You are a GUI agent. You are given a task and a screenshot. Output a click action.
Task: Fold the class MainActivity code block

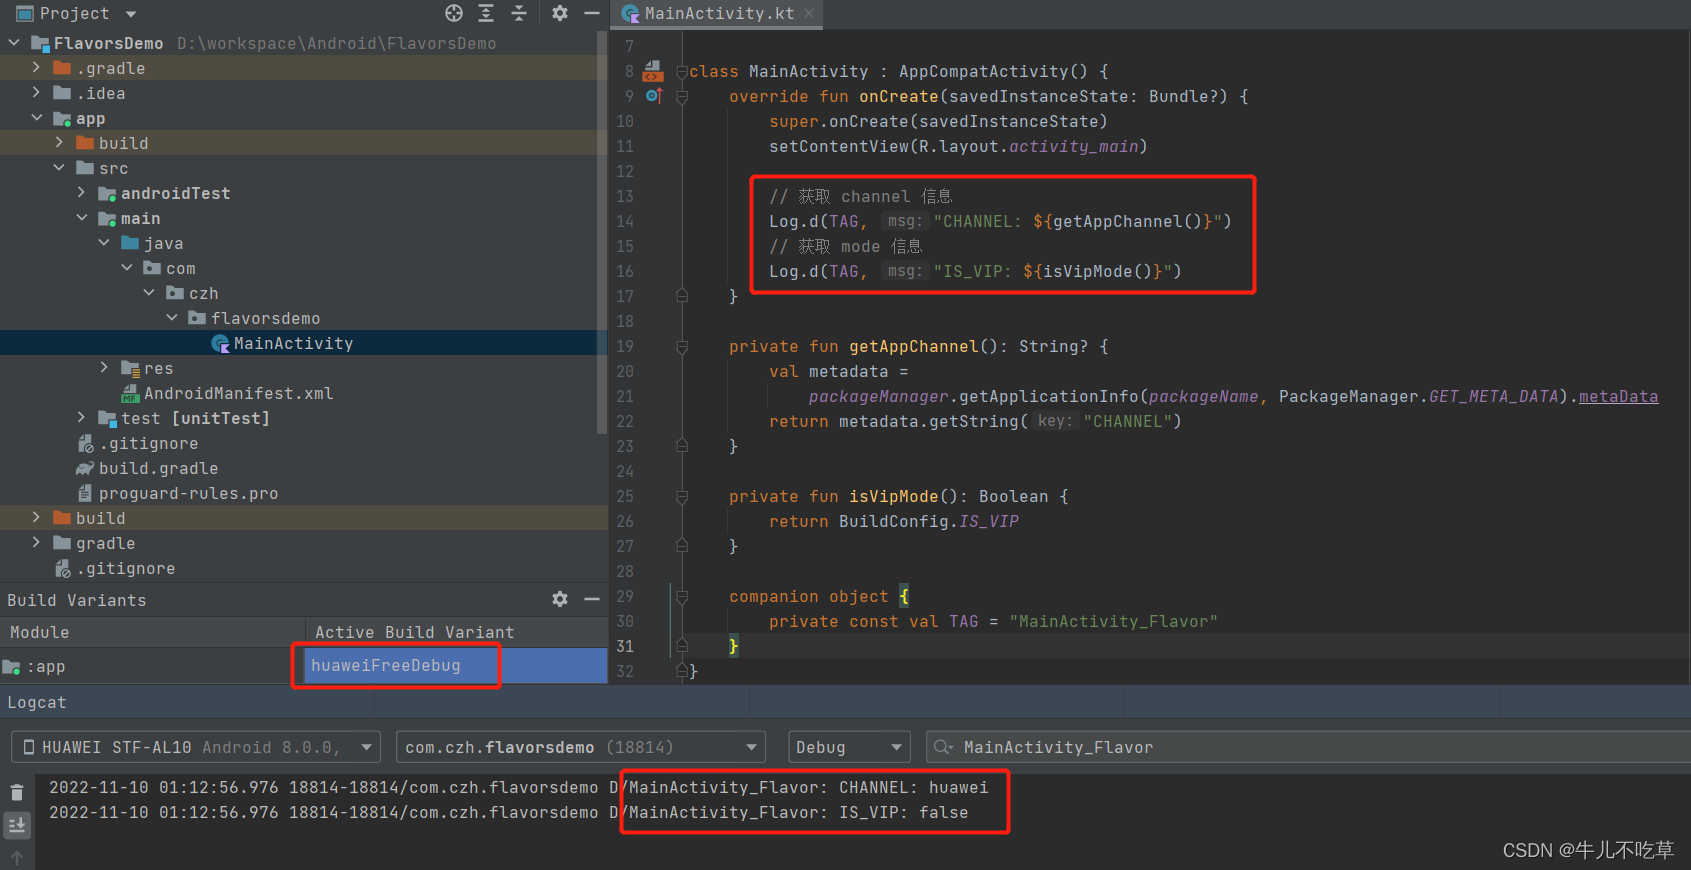681,71
